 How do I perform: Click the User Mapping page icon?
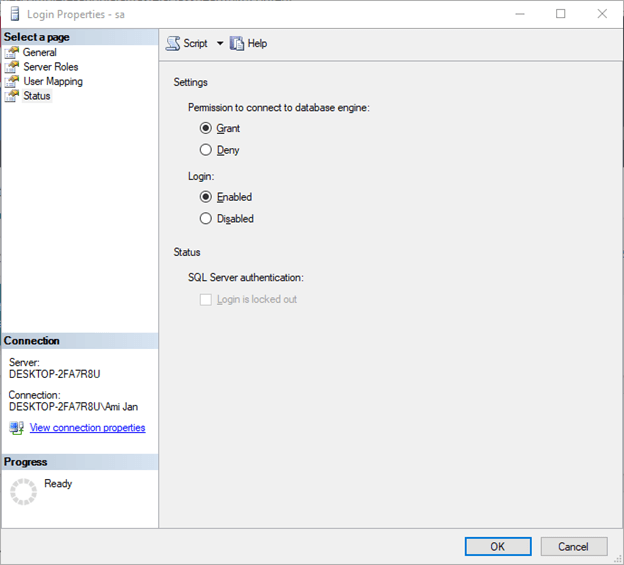tap(12, 81)
